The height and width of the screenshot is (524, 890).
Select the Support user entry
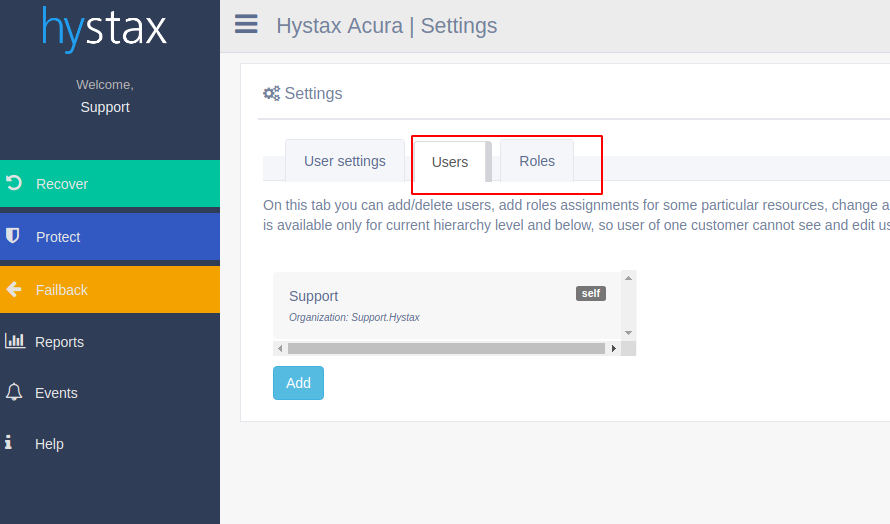[447, 305]
